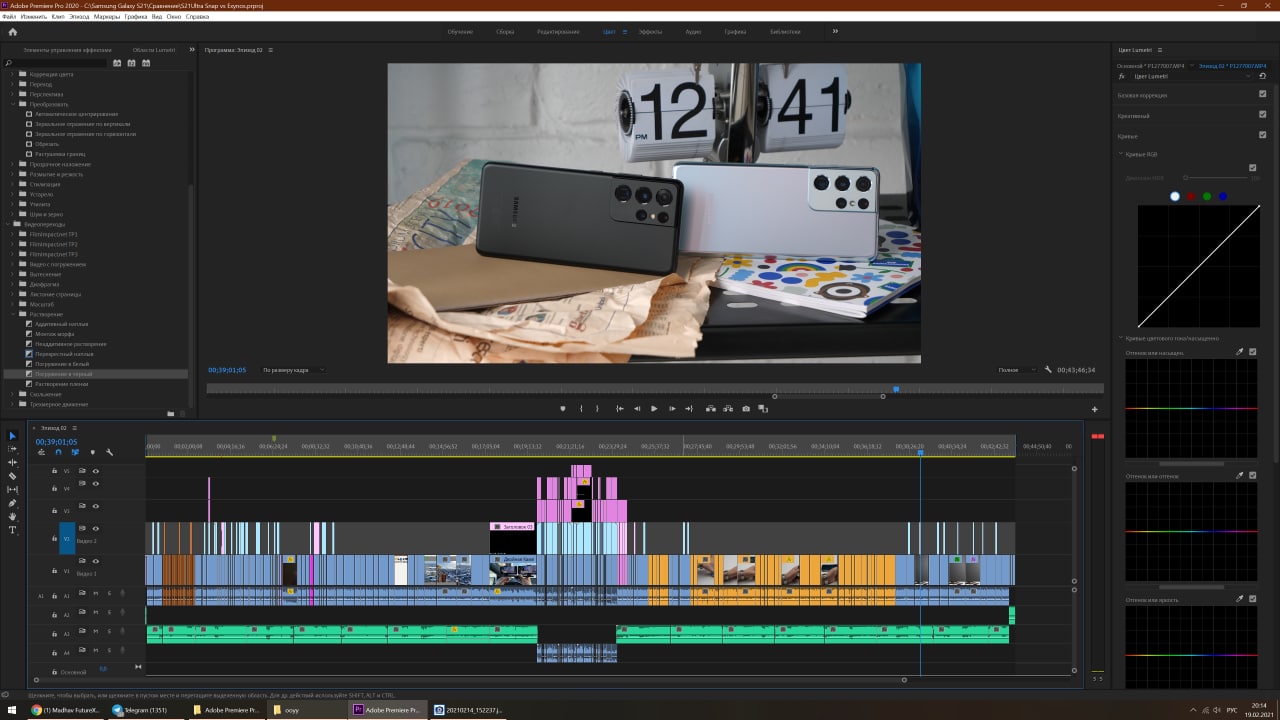Viewport: 1280px width, 720px height.
Task: Toggle timeline Snap magnet icon
Action: [58, 452]
